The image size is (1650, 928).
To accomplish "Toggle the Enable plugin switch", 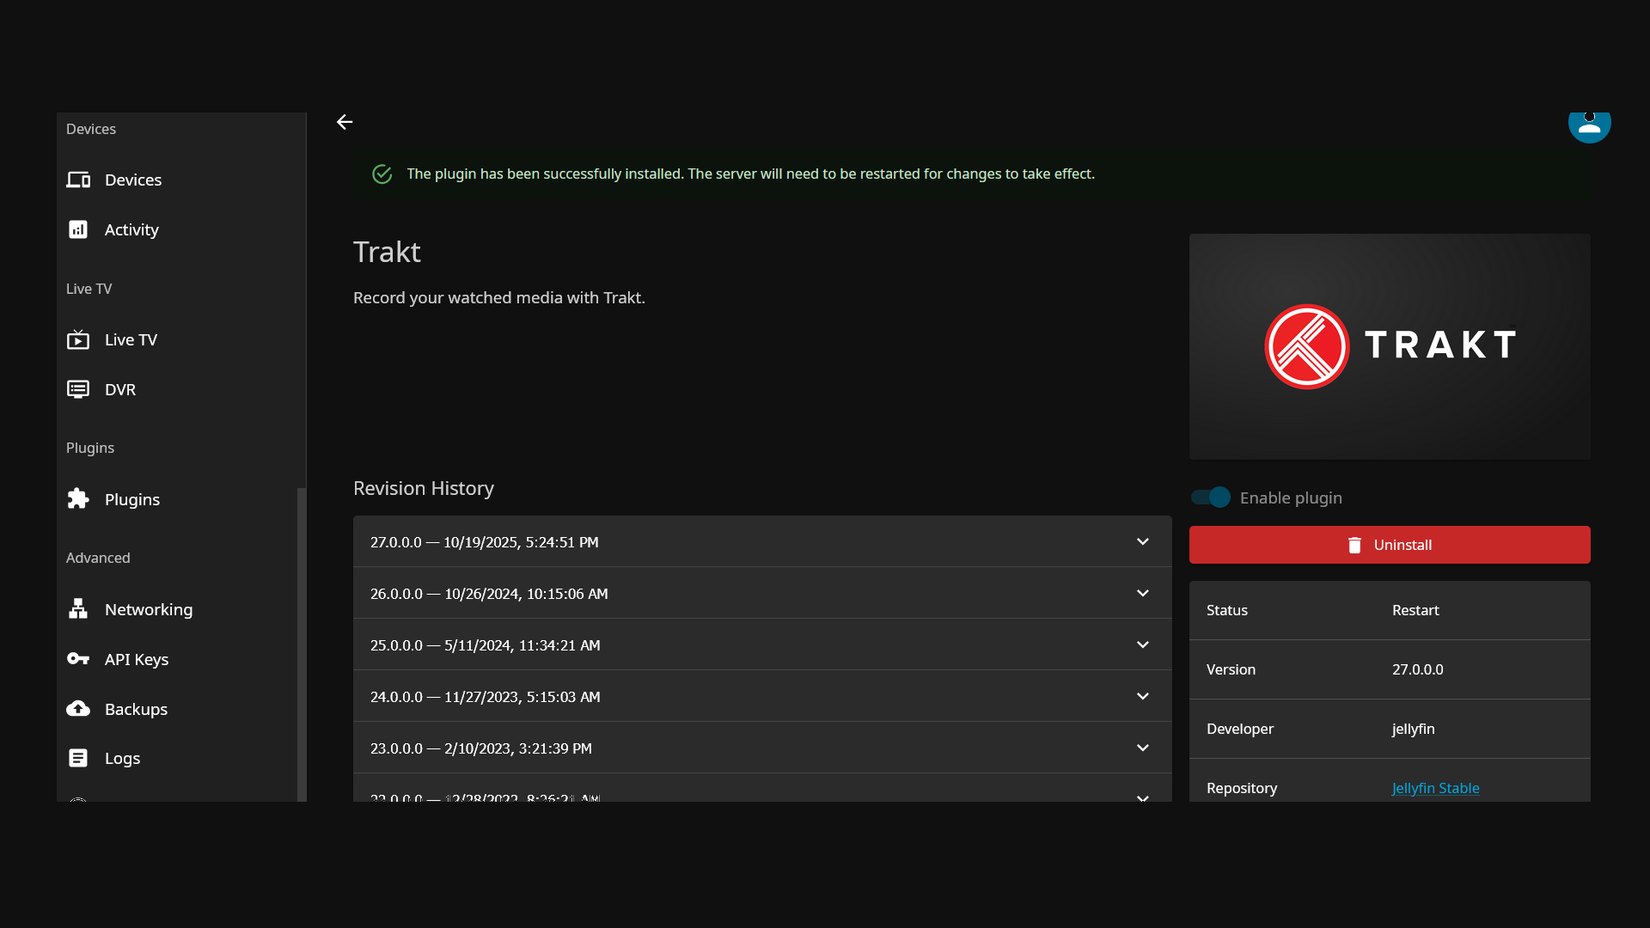I will tap(1210, 497).
